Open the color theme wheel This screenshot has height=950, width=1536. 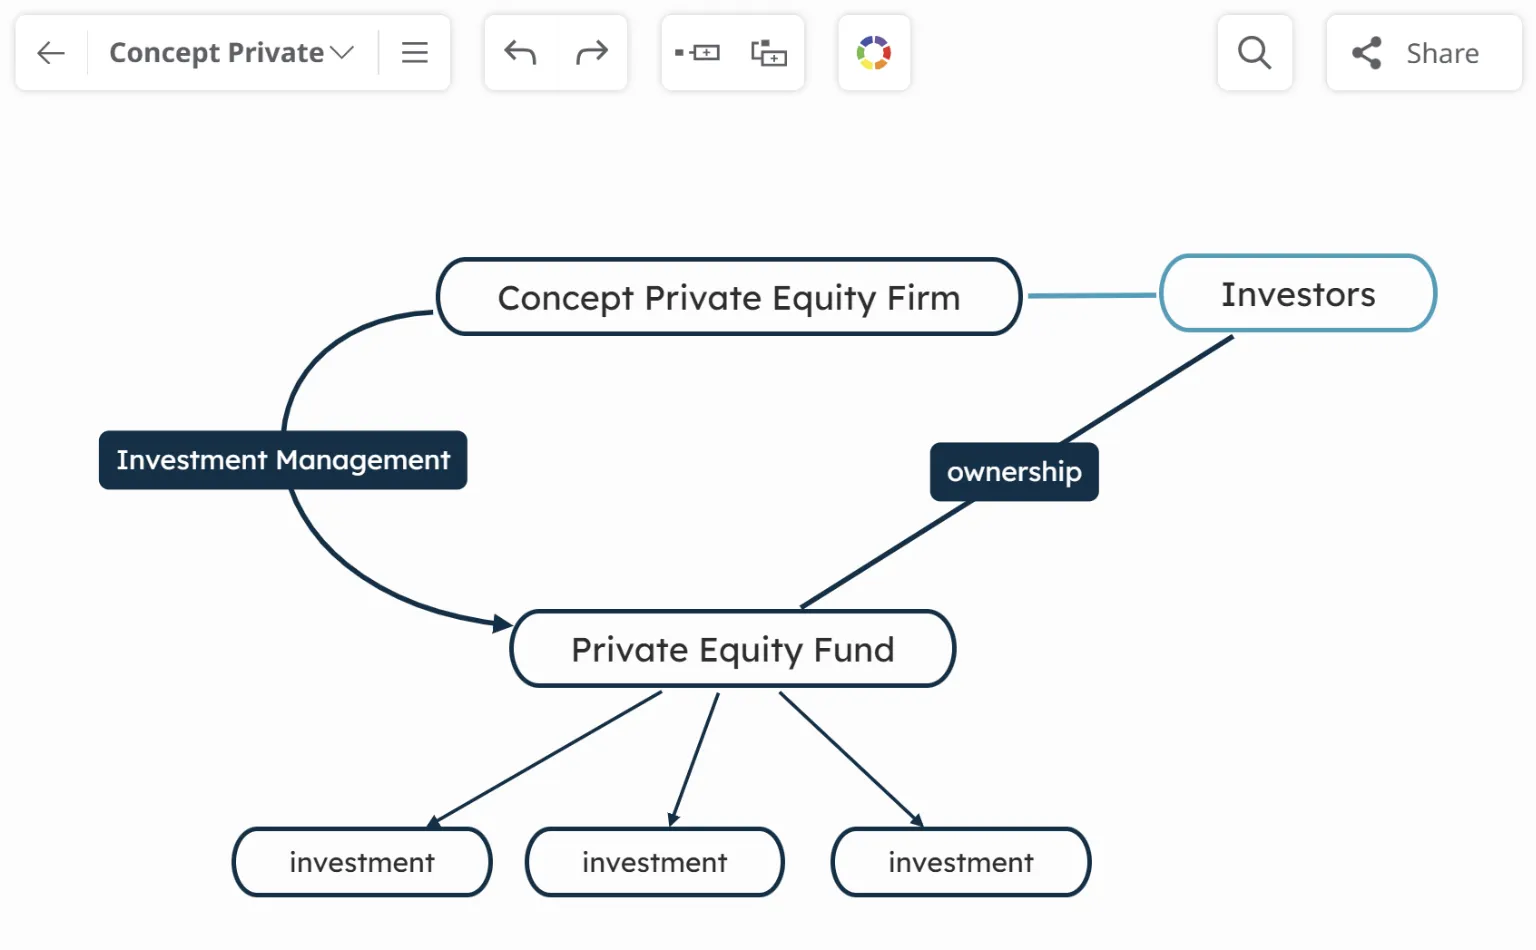click(874, 53)
